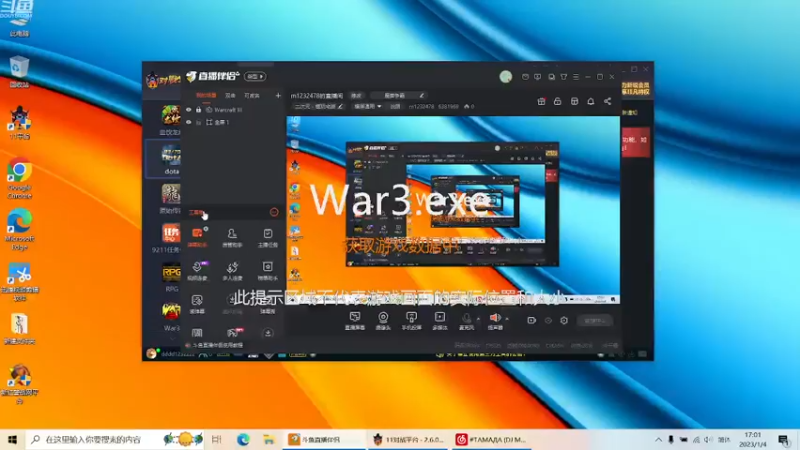Click the toolbox header label

(x=196, y=212)
